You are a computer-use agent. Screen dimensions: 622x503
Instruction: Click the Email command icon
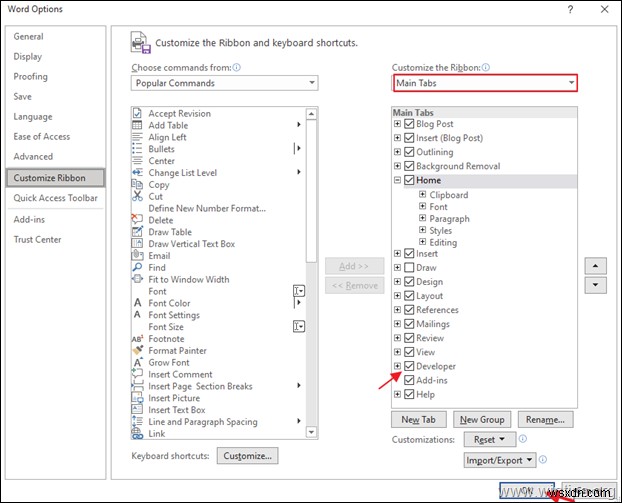137,255
